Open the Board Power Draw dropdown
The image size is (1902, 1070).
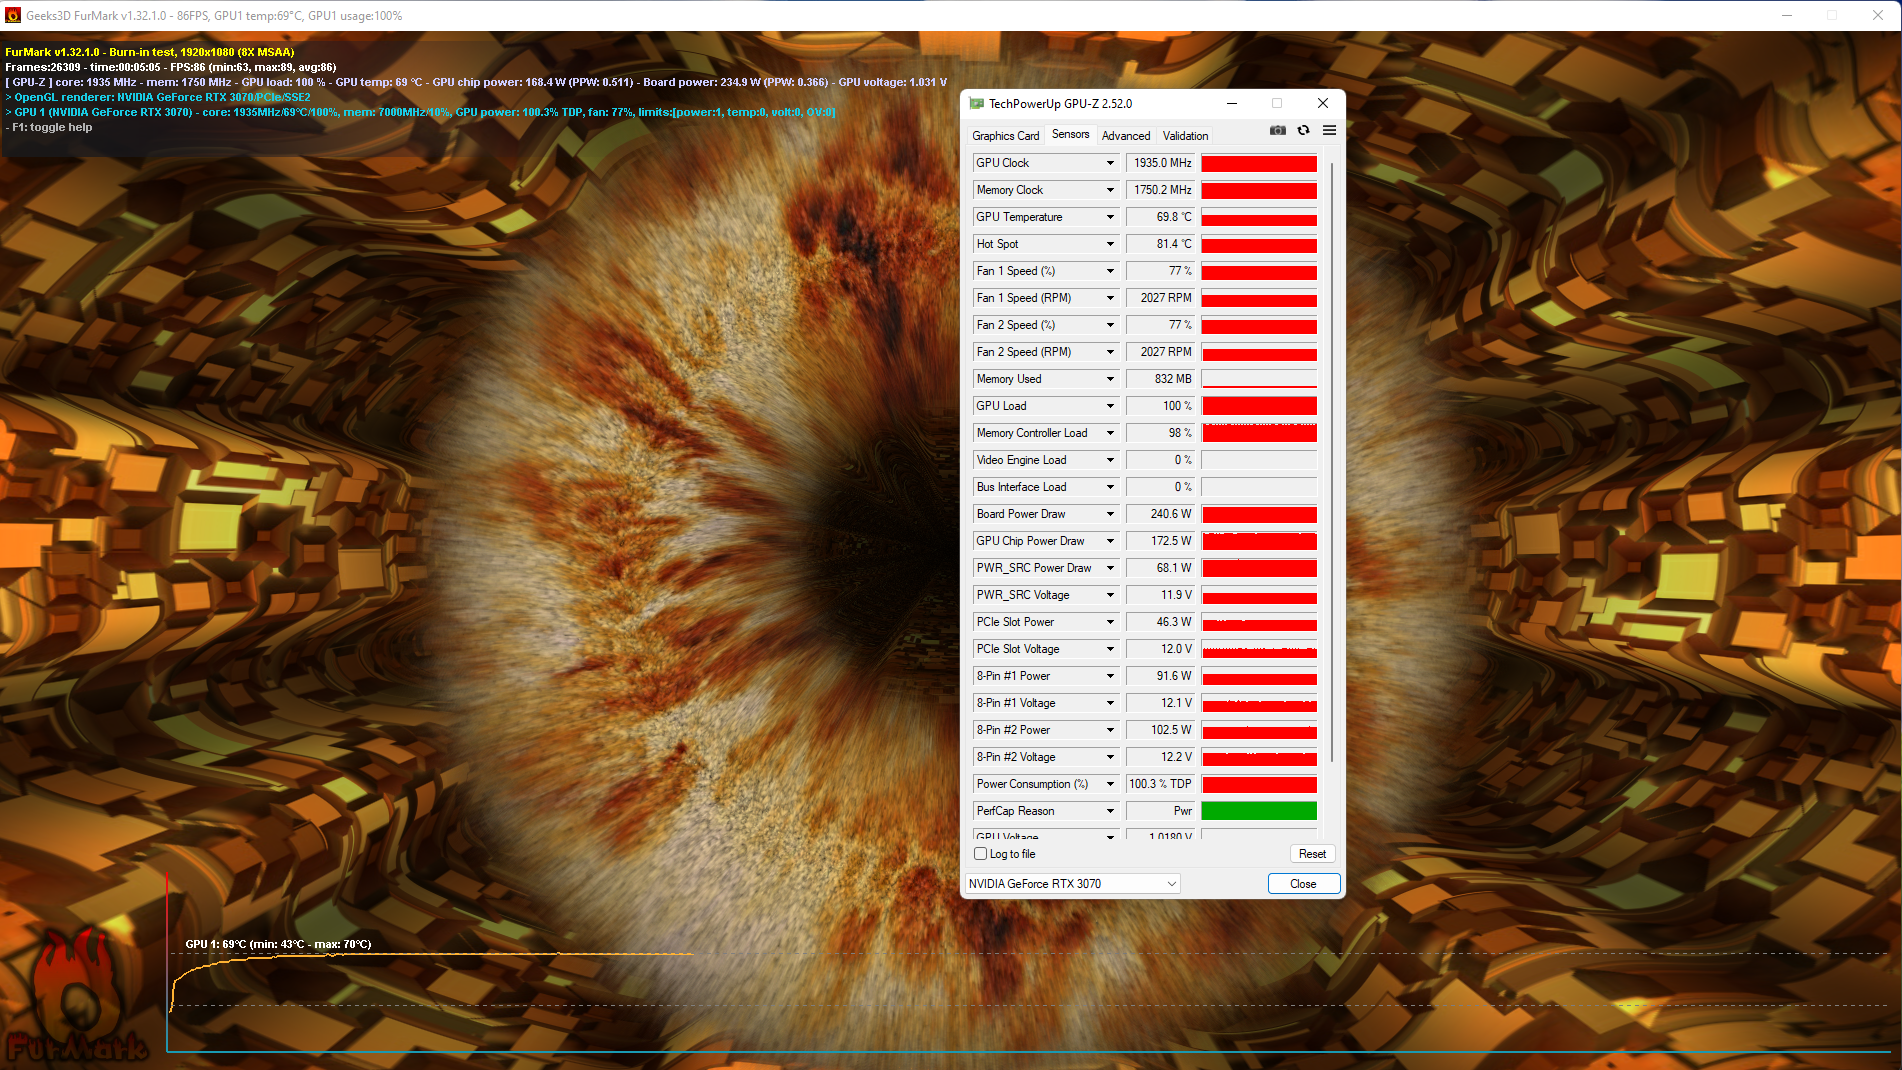[1110, 514]
